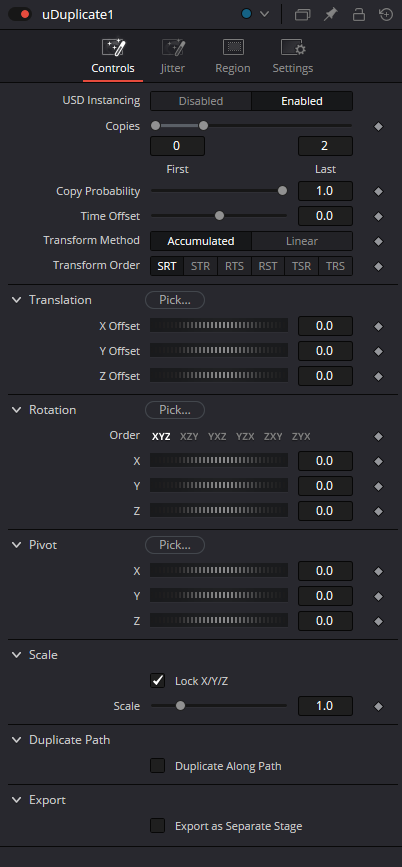Click the First copies value field
The height and width of the screenshot is (867, 402).
[177, 146]
